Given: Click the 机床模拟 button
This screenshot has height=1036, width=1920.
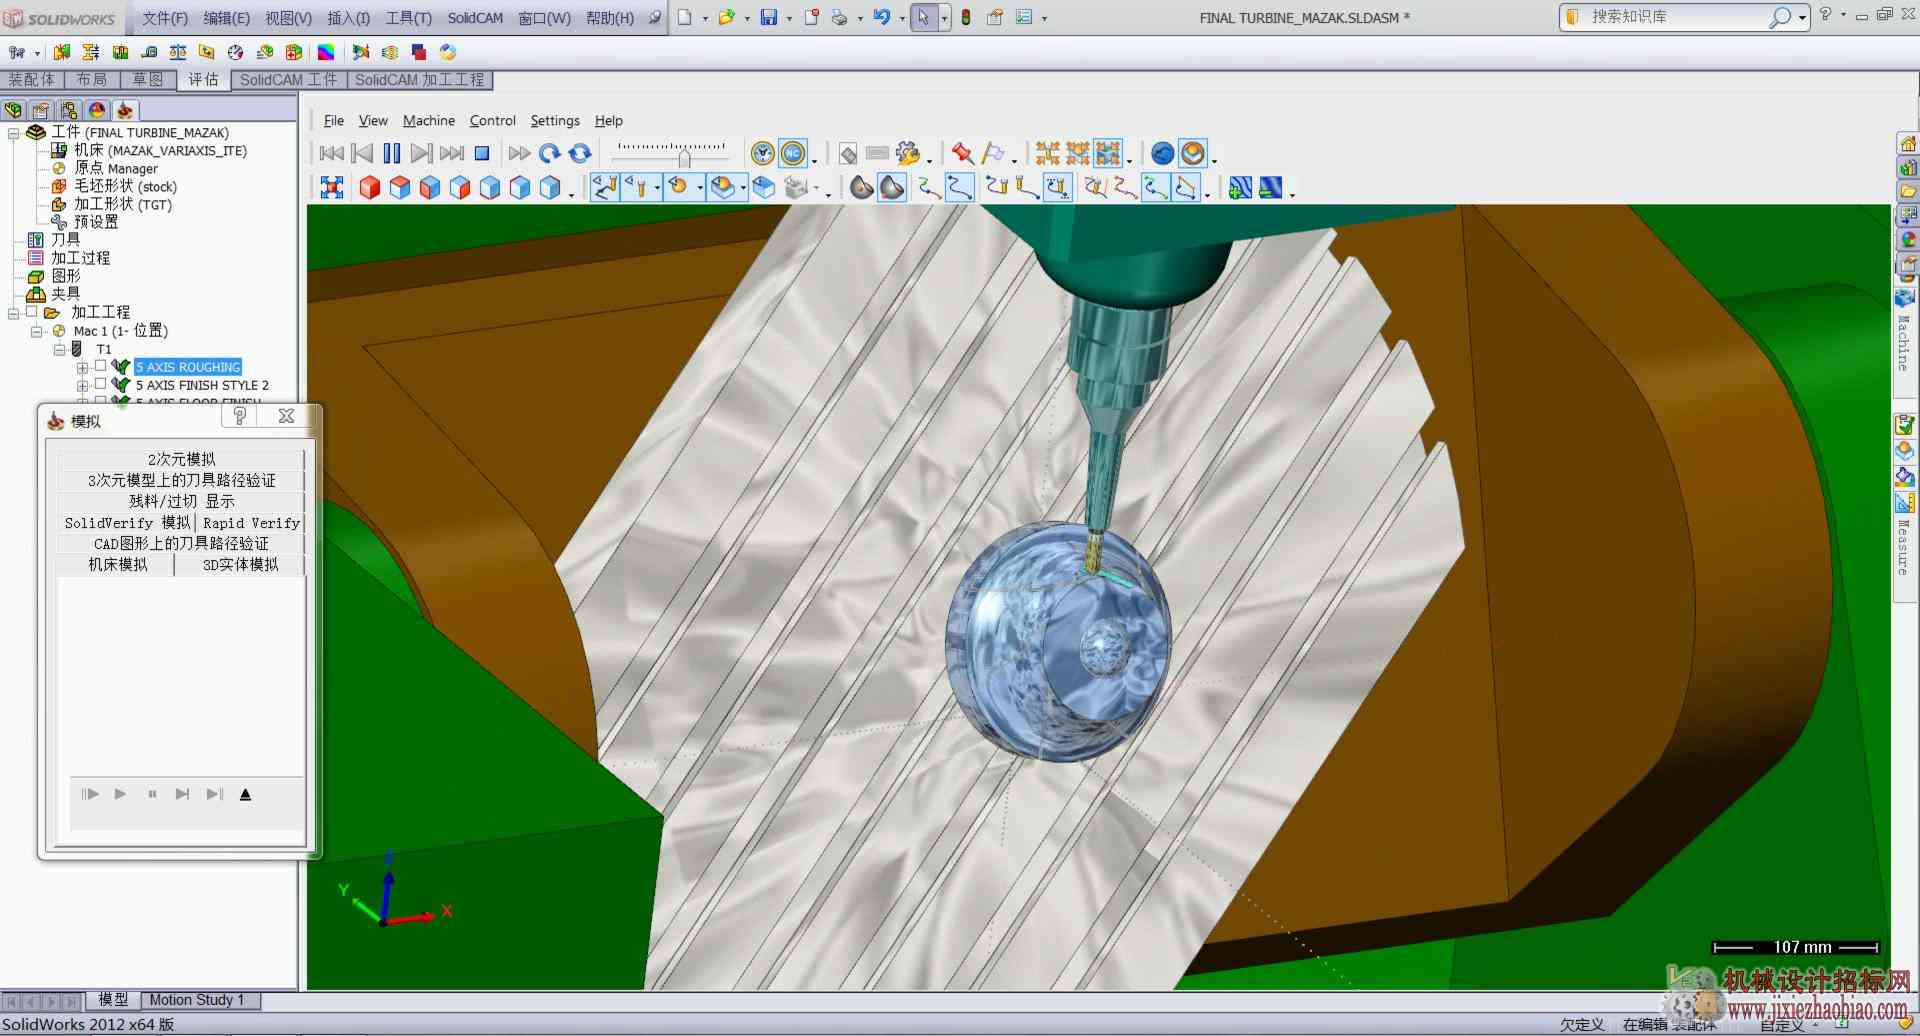Looking at the screenshot, I should 117,565.
